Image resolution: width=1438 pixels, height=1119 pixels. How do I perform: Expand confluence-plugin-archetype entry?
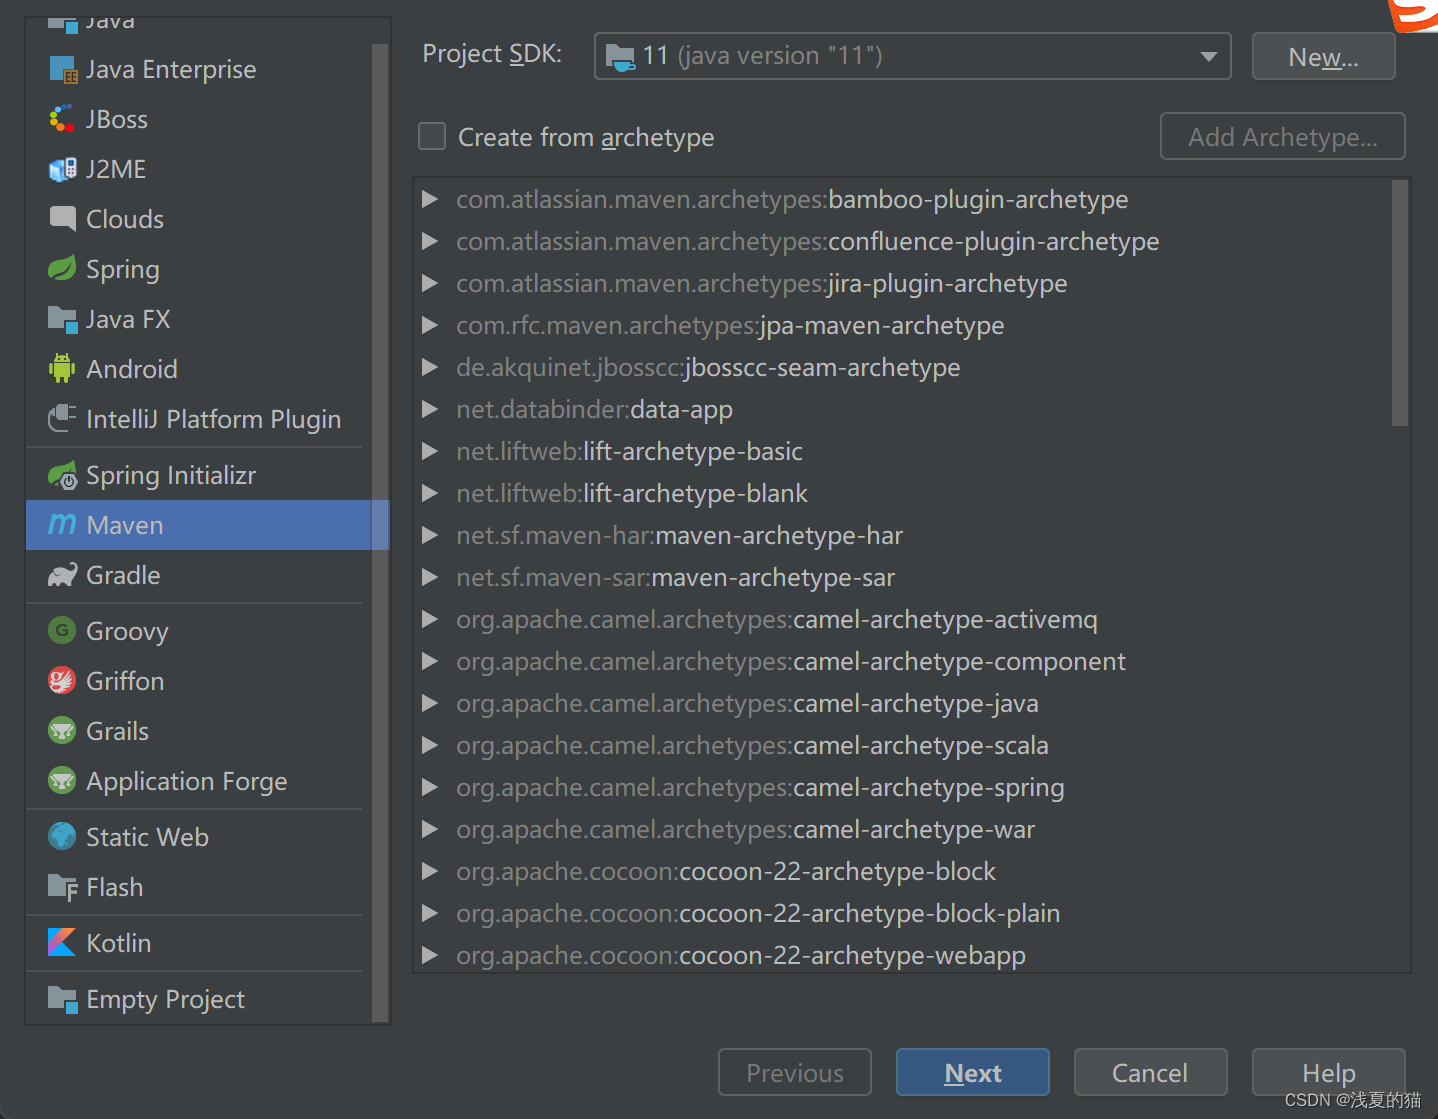tap(430, 241)
